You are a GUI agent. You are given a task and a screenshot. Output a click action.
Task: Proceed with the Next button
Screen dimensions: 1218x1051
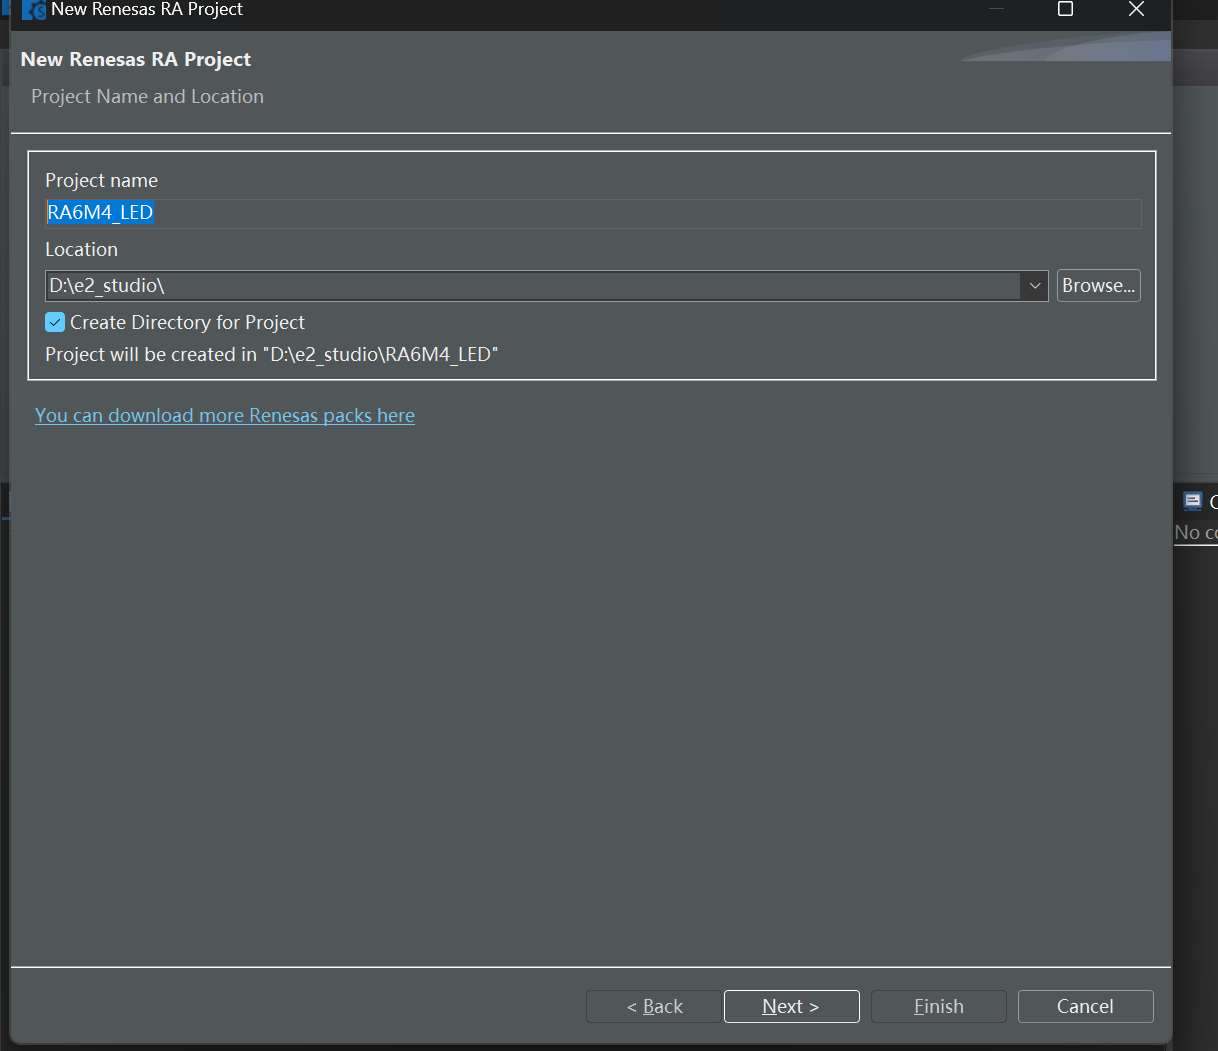click(791, 1007)
